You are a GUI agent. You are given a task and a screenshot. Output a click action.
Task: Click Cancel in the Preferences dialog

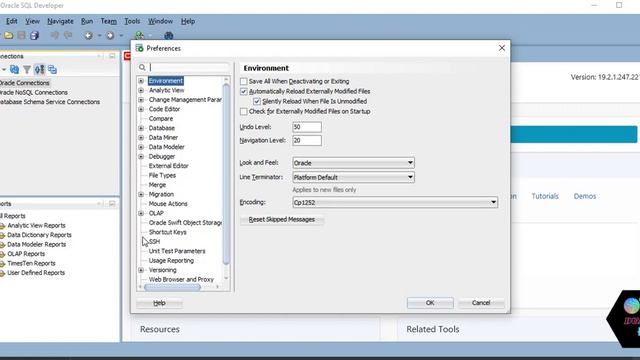tap(481, 303)
